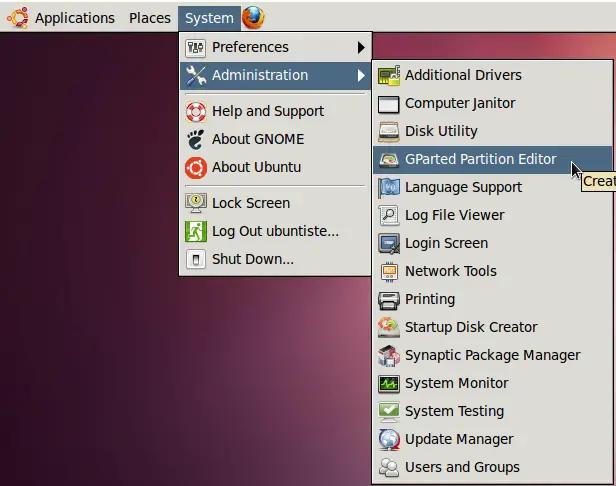Close the System menu via its label
This screenshot has height=486, width=616.
click(209, 18)
